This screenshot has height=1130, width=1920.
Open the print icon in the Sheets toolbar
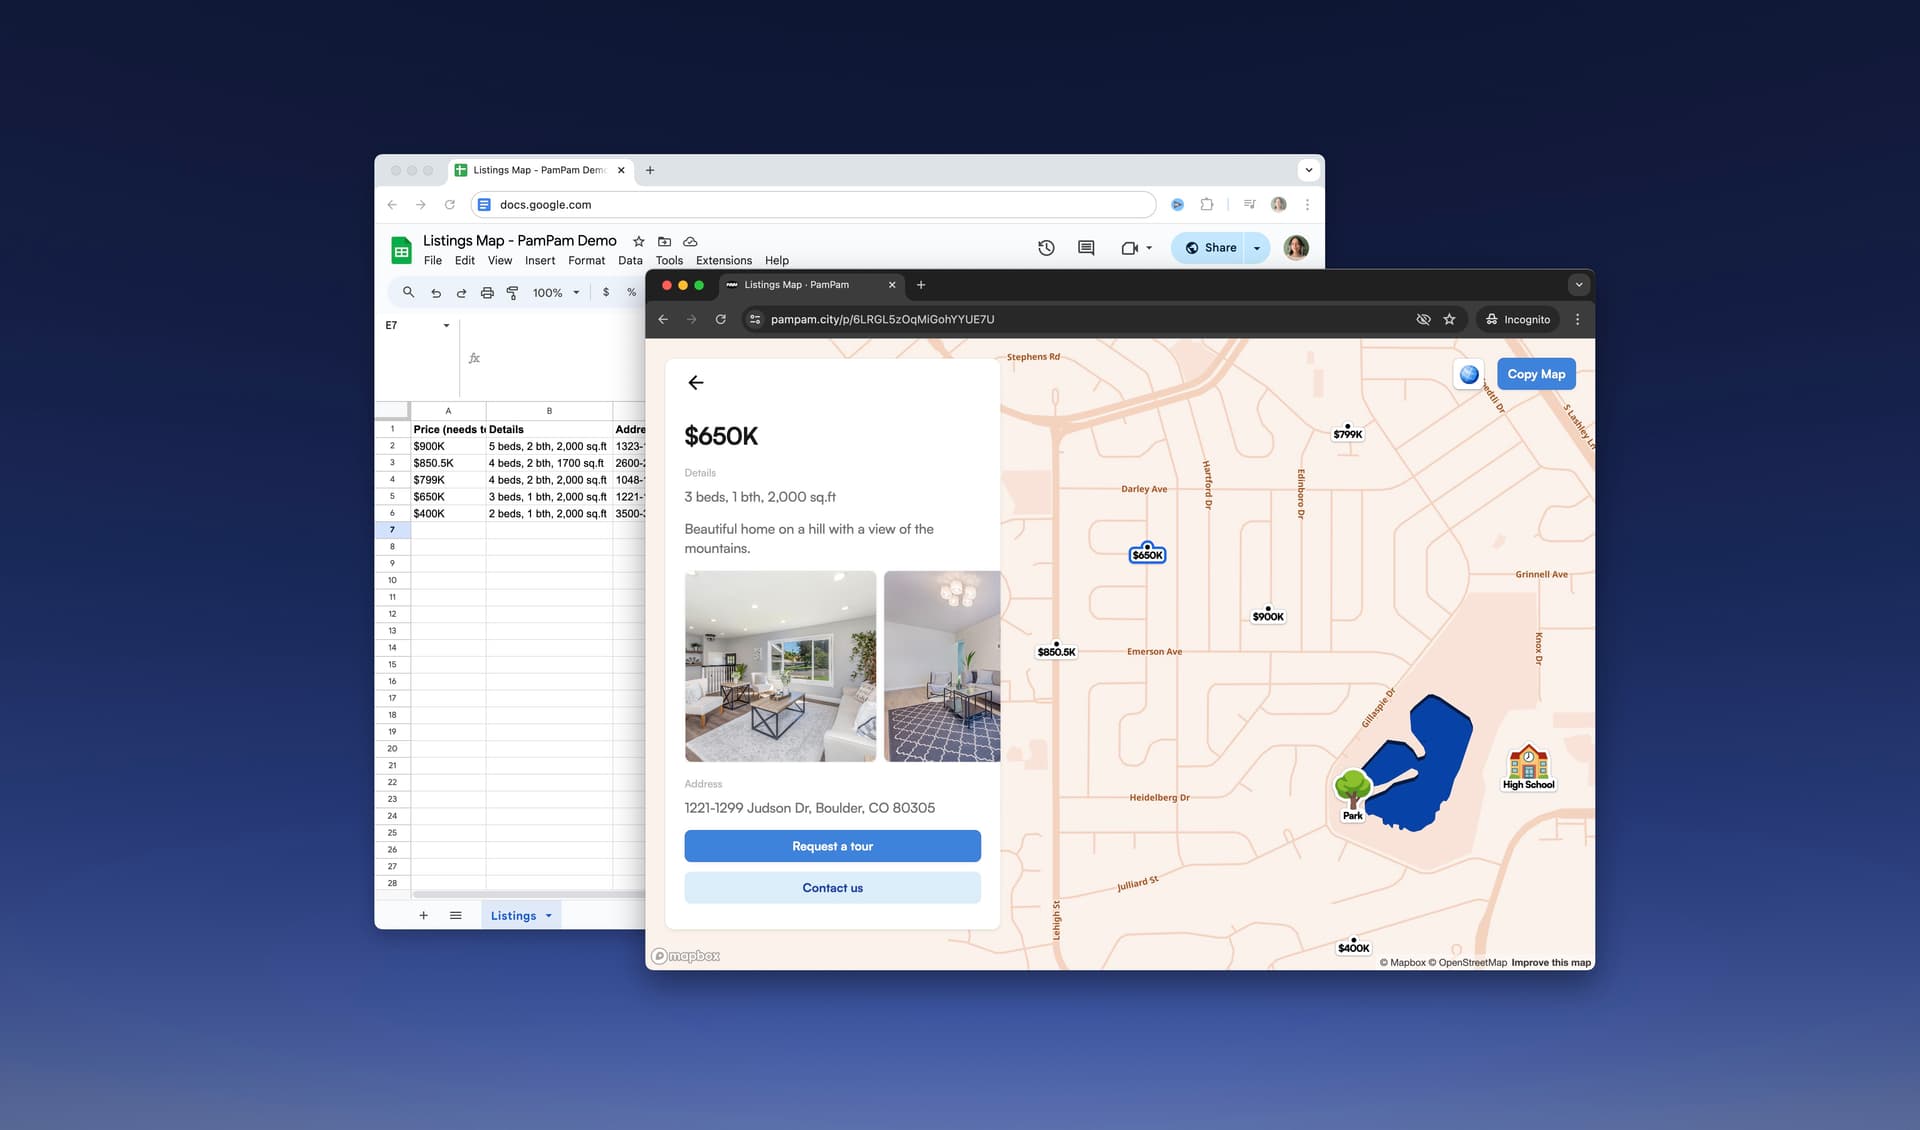click(x=487, y=292)
